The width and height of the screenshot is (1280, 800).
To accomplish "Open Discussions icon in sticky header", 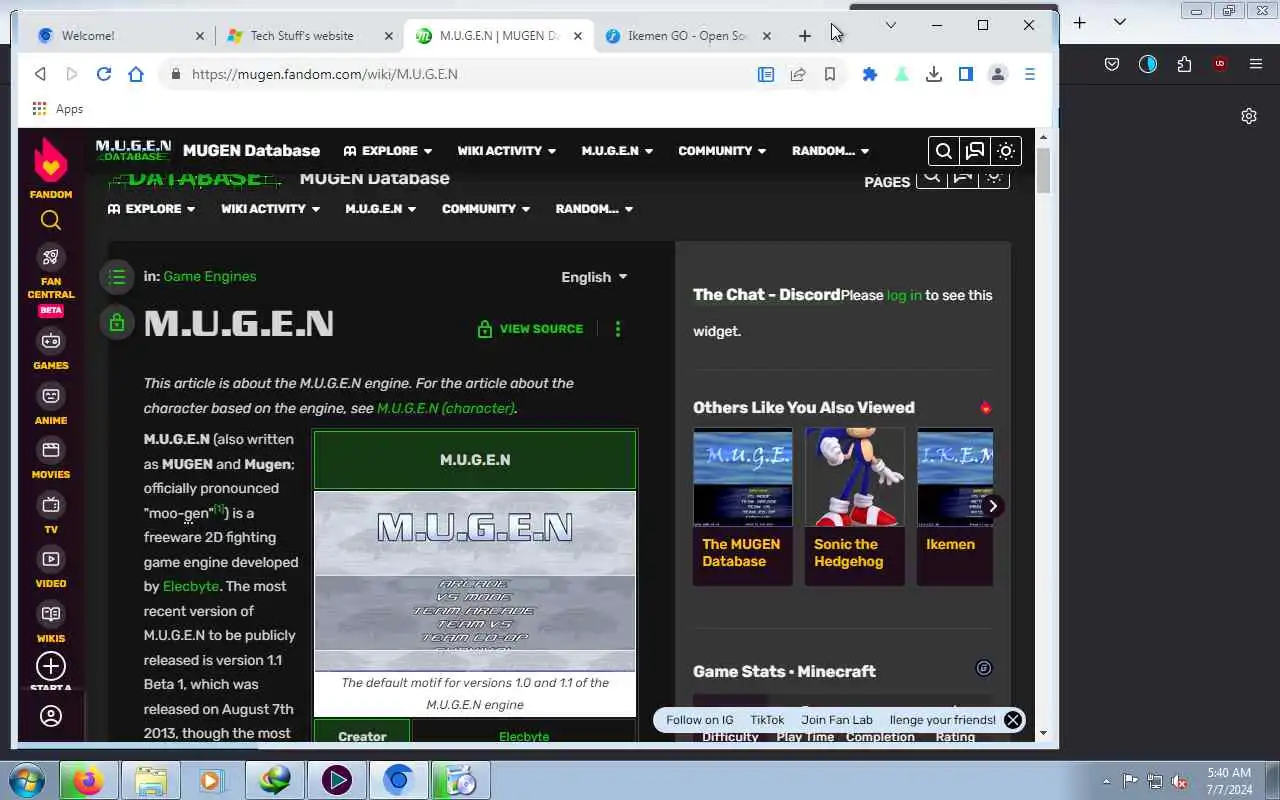I will pyautogui.click(x=975, y=151).
